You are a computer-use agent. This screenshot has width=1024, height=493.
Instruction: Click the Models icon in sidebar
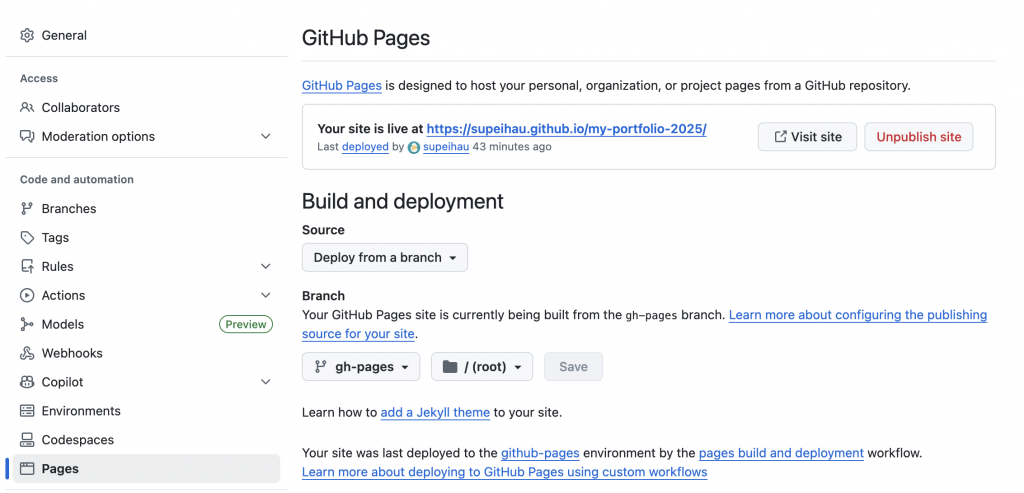click(x=27, y=325)
